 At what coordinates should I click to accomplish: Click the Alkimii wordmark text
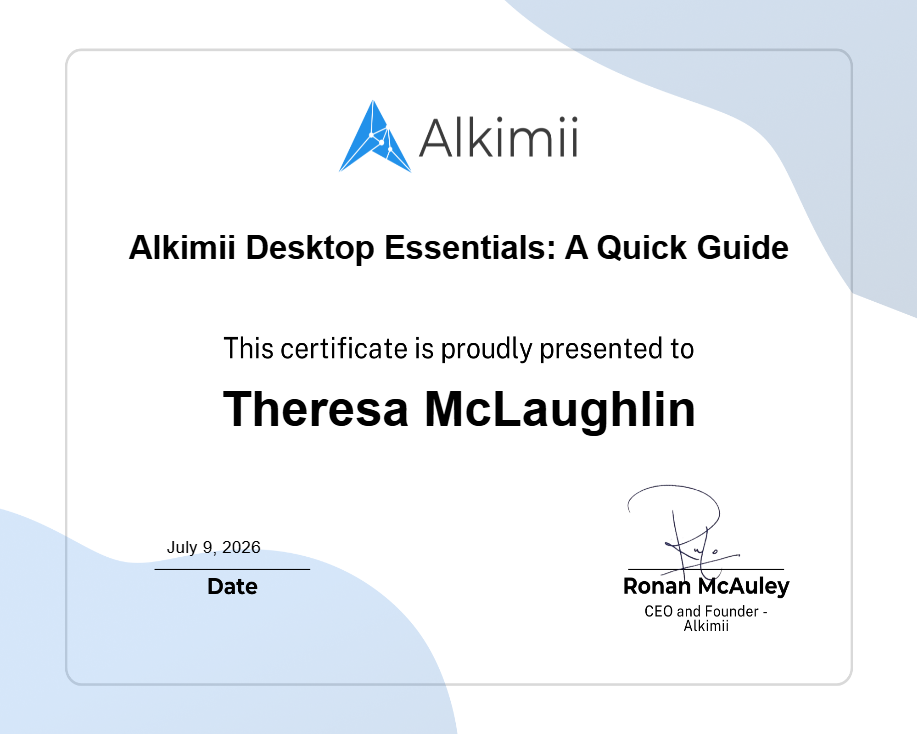pos(499,138)
